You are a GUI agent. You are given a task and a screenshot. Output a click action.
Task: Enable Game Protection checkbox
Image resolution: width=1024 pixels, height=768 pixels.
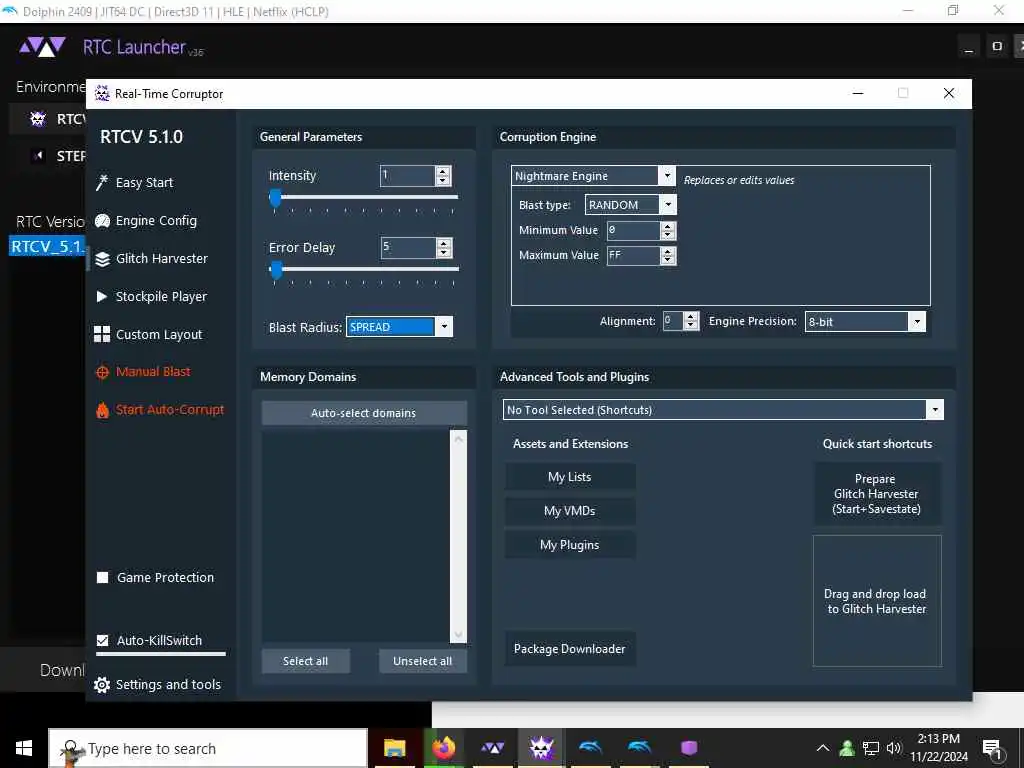pos(103,577)
